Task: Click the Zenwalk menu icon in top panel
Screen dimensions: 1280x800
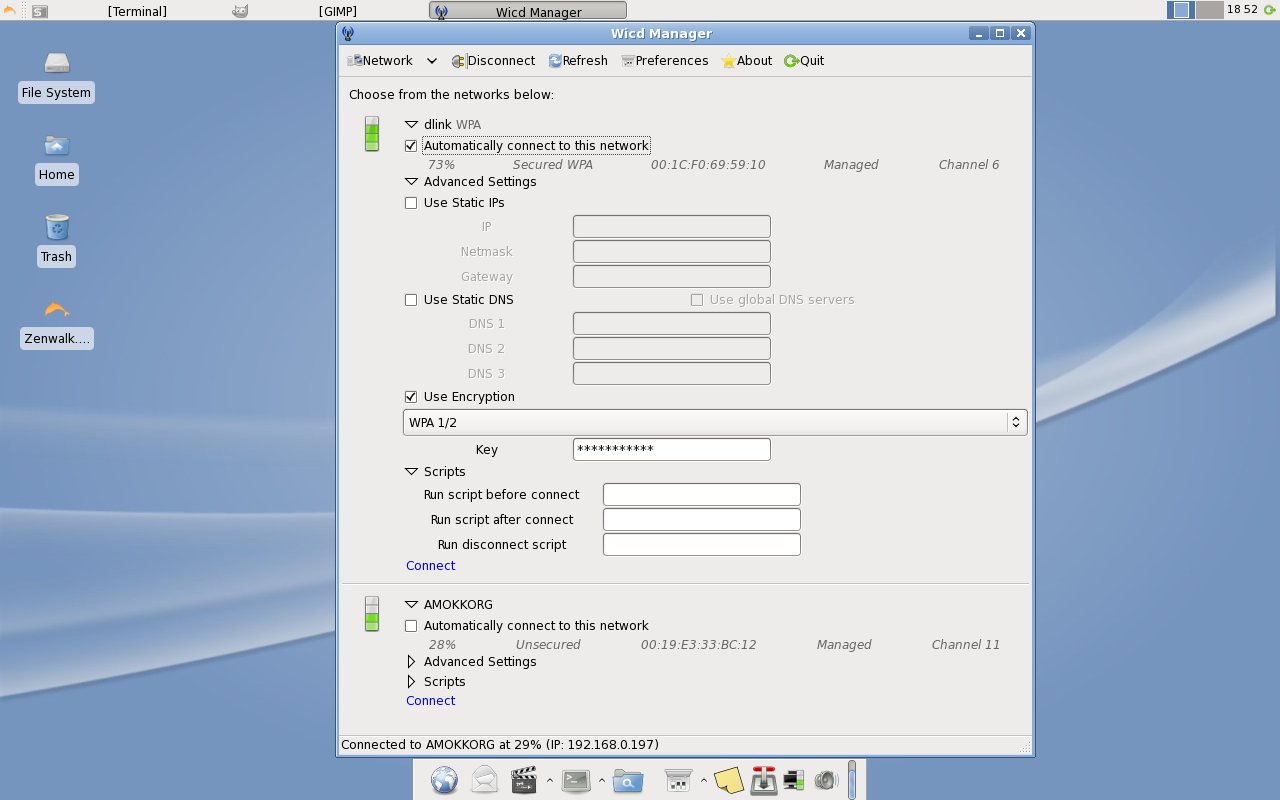Action: pyautogui.click(x=10, y=11)
